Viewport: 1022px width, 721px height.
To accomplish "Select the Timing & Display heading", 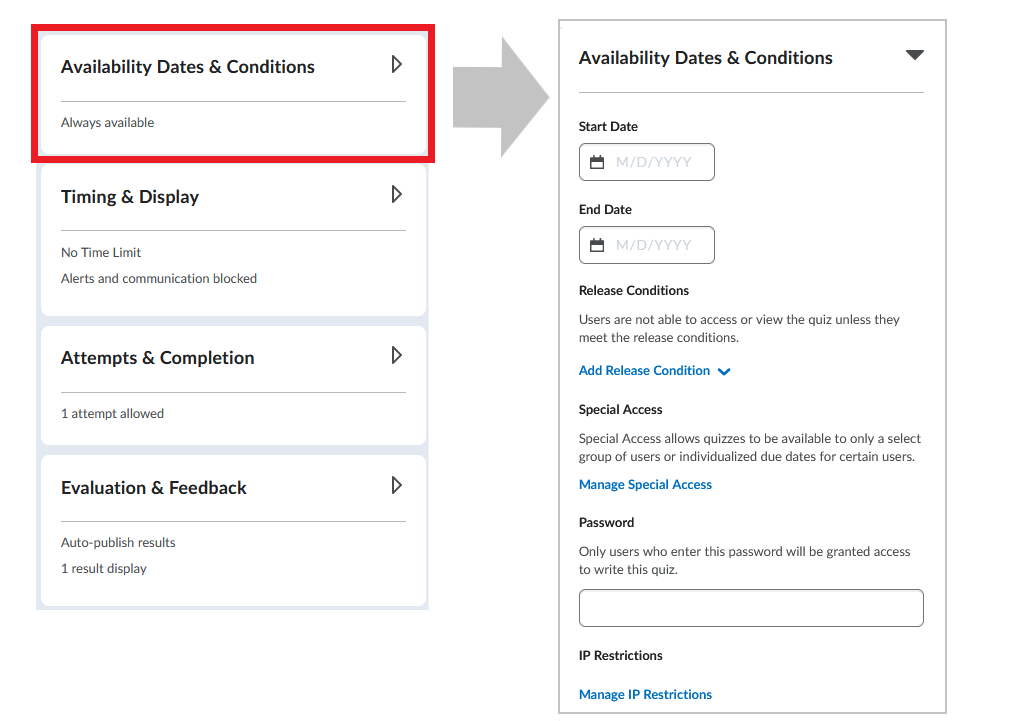I will [130, 197].
